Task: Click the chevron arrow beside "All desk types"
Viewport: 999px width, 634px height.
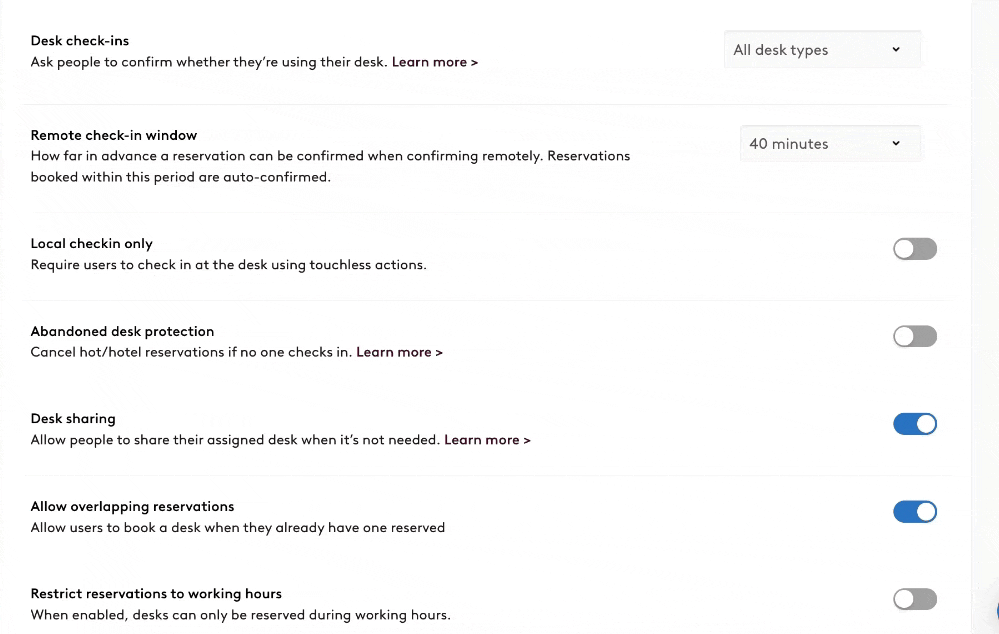Action: click(x=896, y=50)
